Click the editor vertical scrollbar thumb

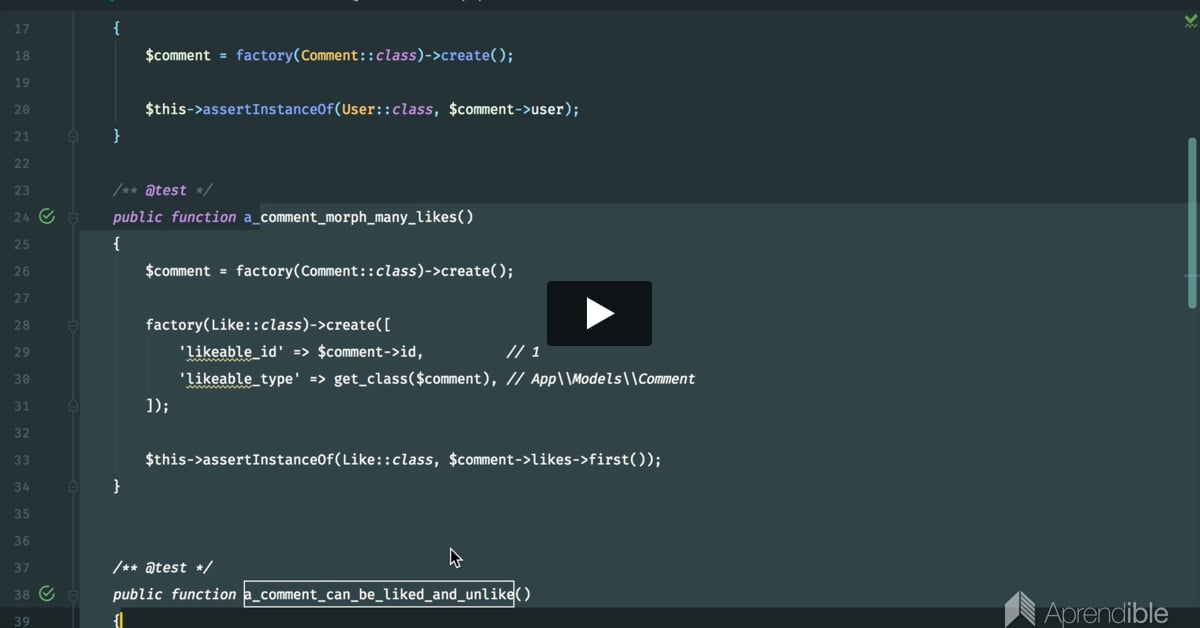1191,223
